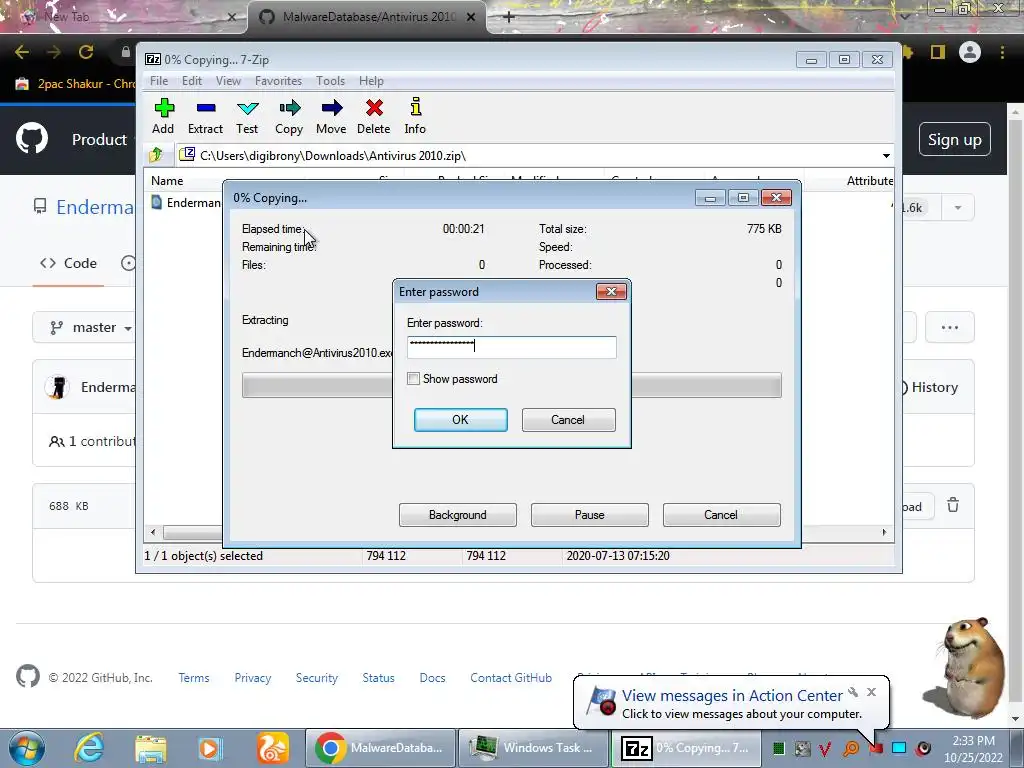Click the Chrome side panel icon
Screen dimensions: 1024x768
tap(938, 52)
